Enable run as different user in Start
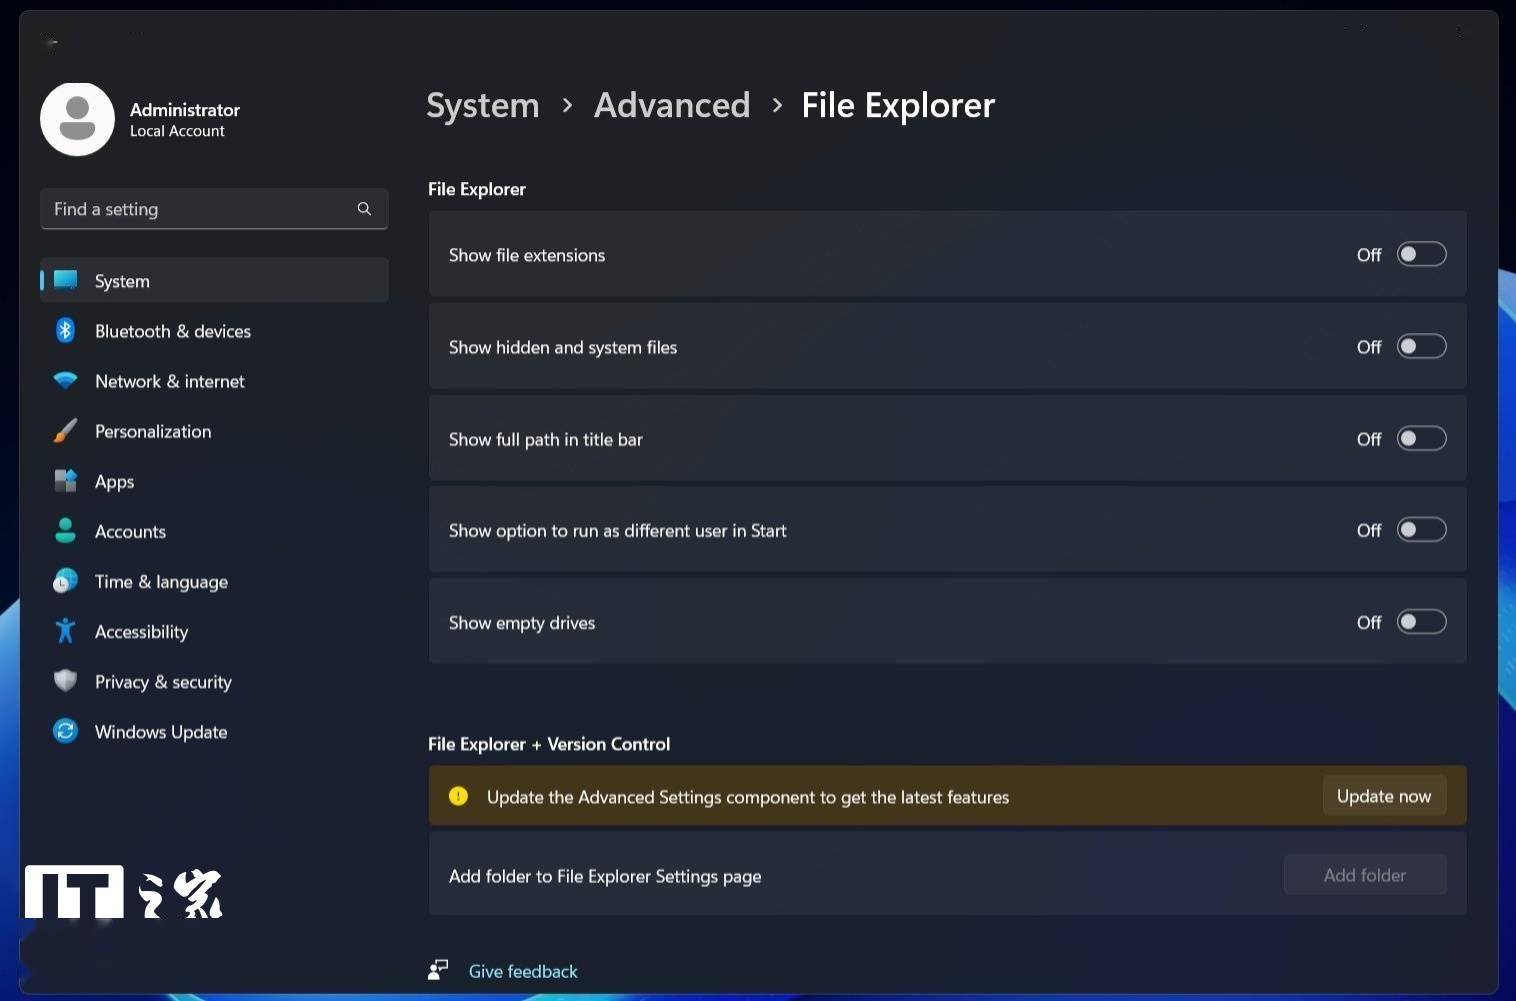The image size is (1516, 1001). [x=1421, y=529]
